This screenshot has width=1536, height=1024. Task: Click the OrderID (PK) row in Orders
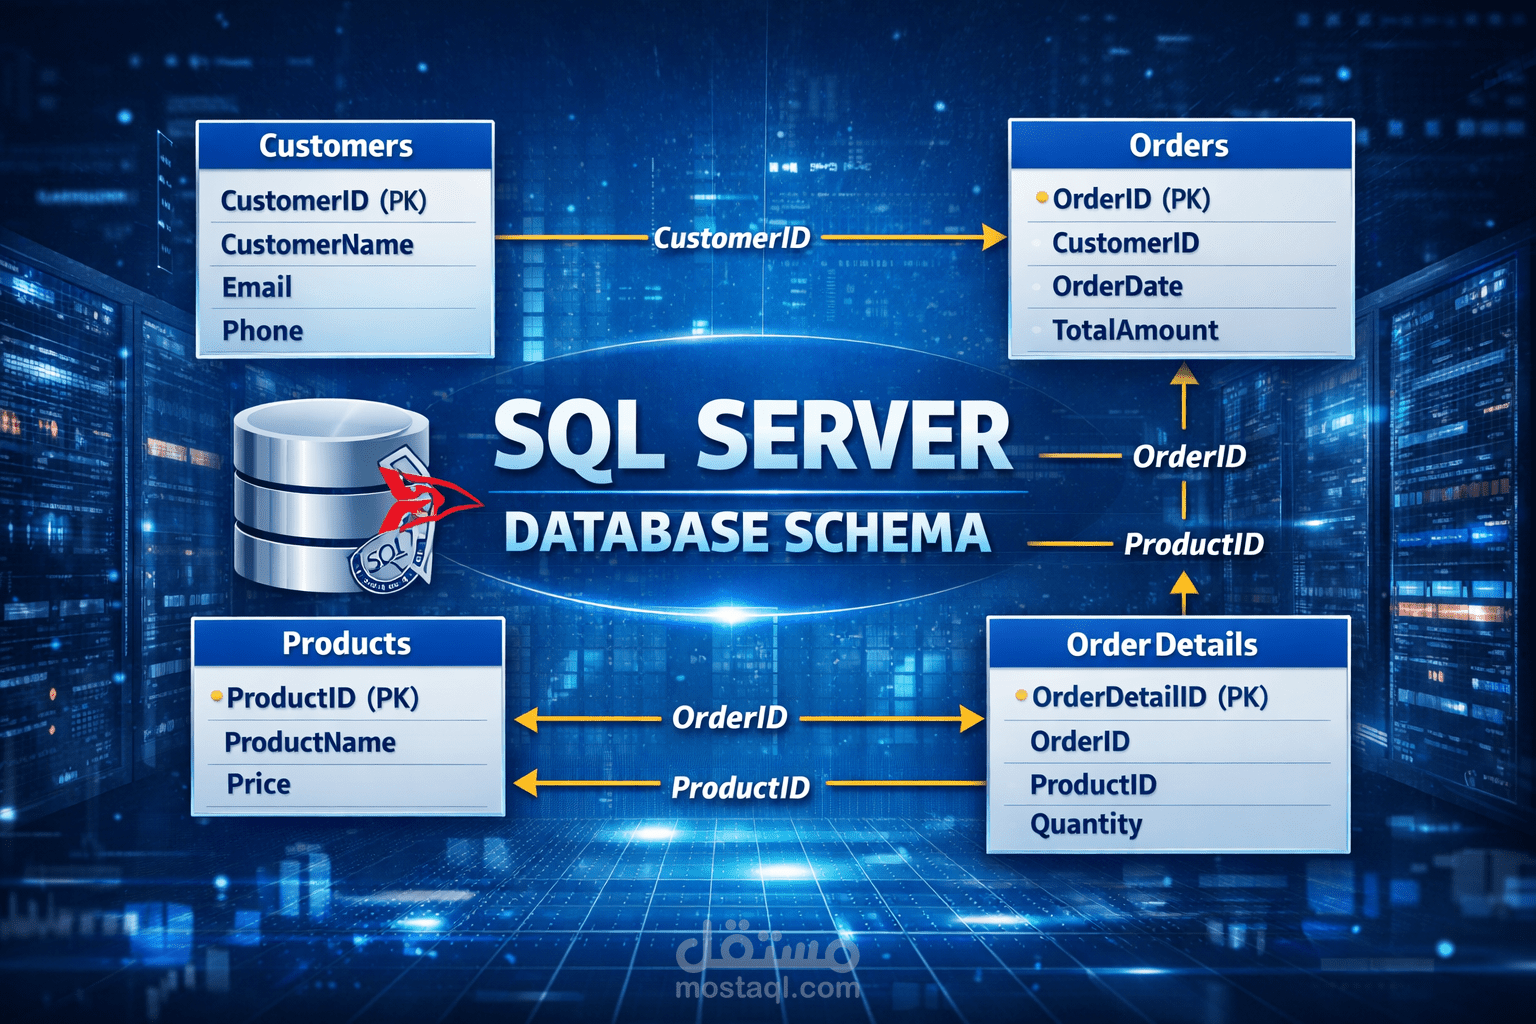click(x=1181, y=199)
